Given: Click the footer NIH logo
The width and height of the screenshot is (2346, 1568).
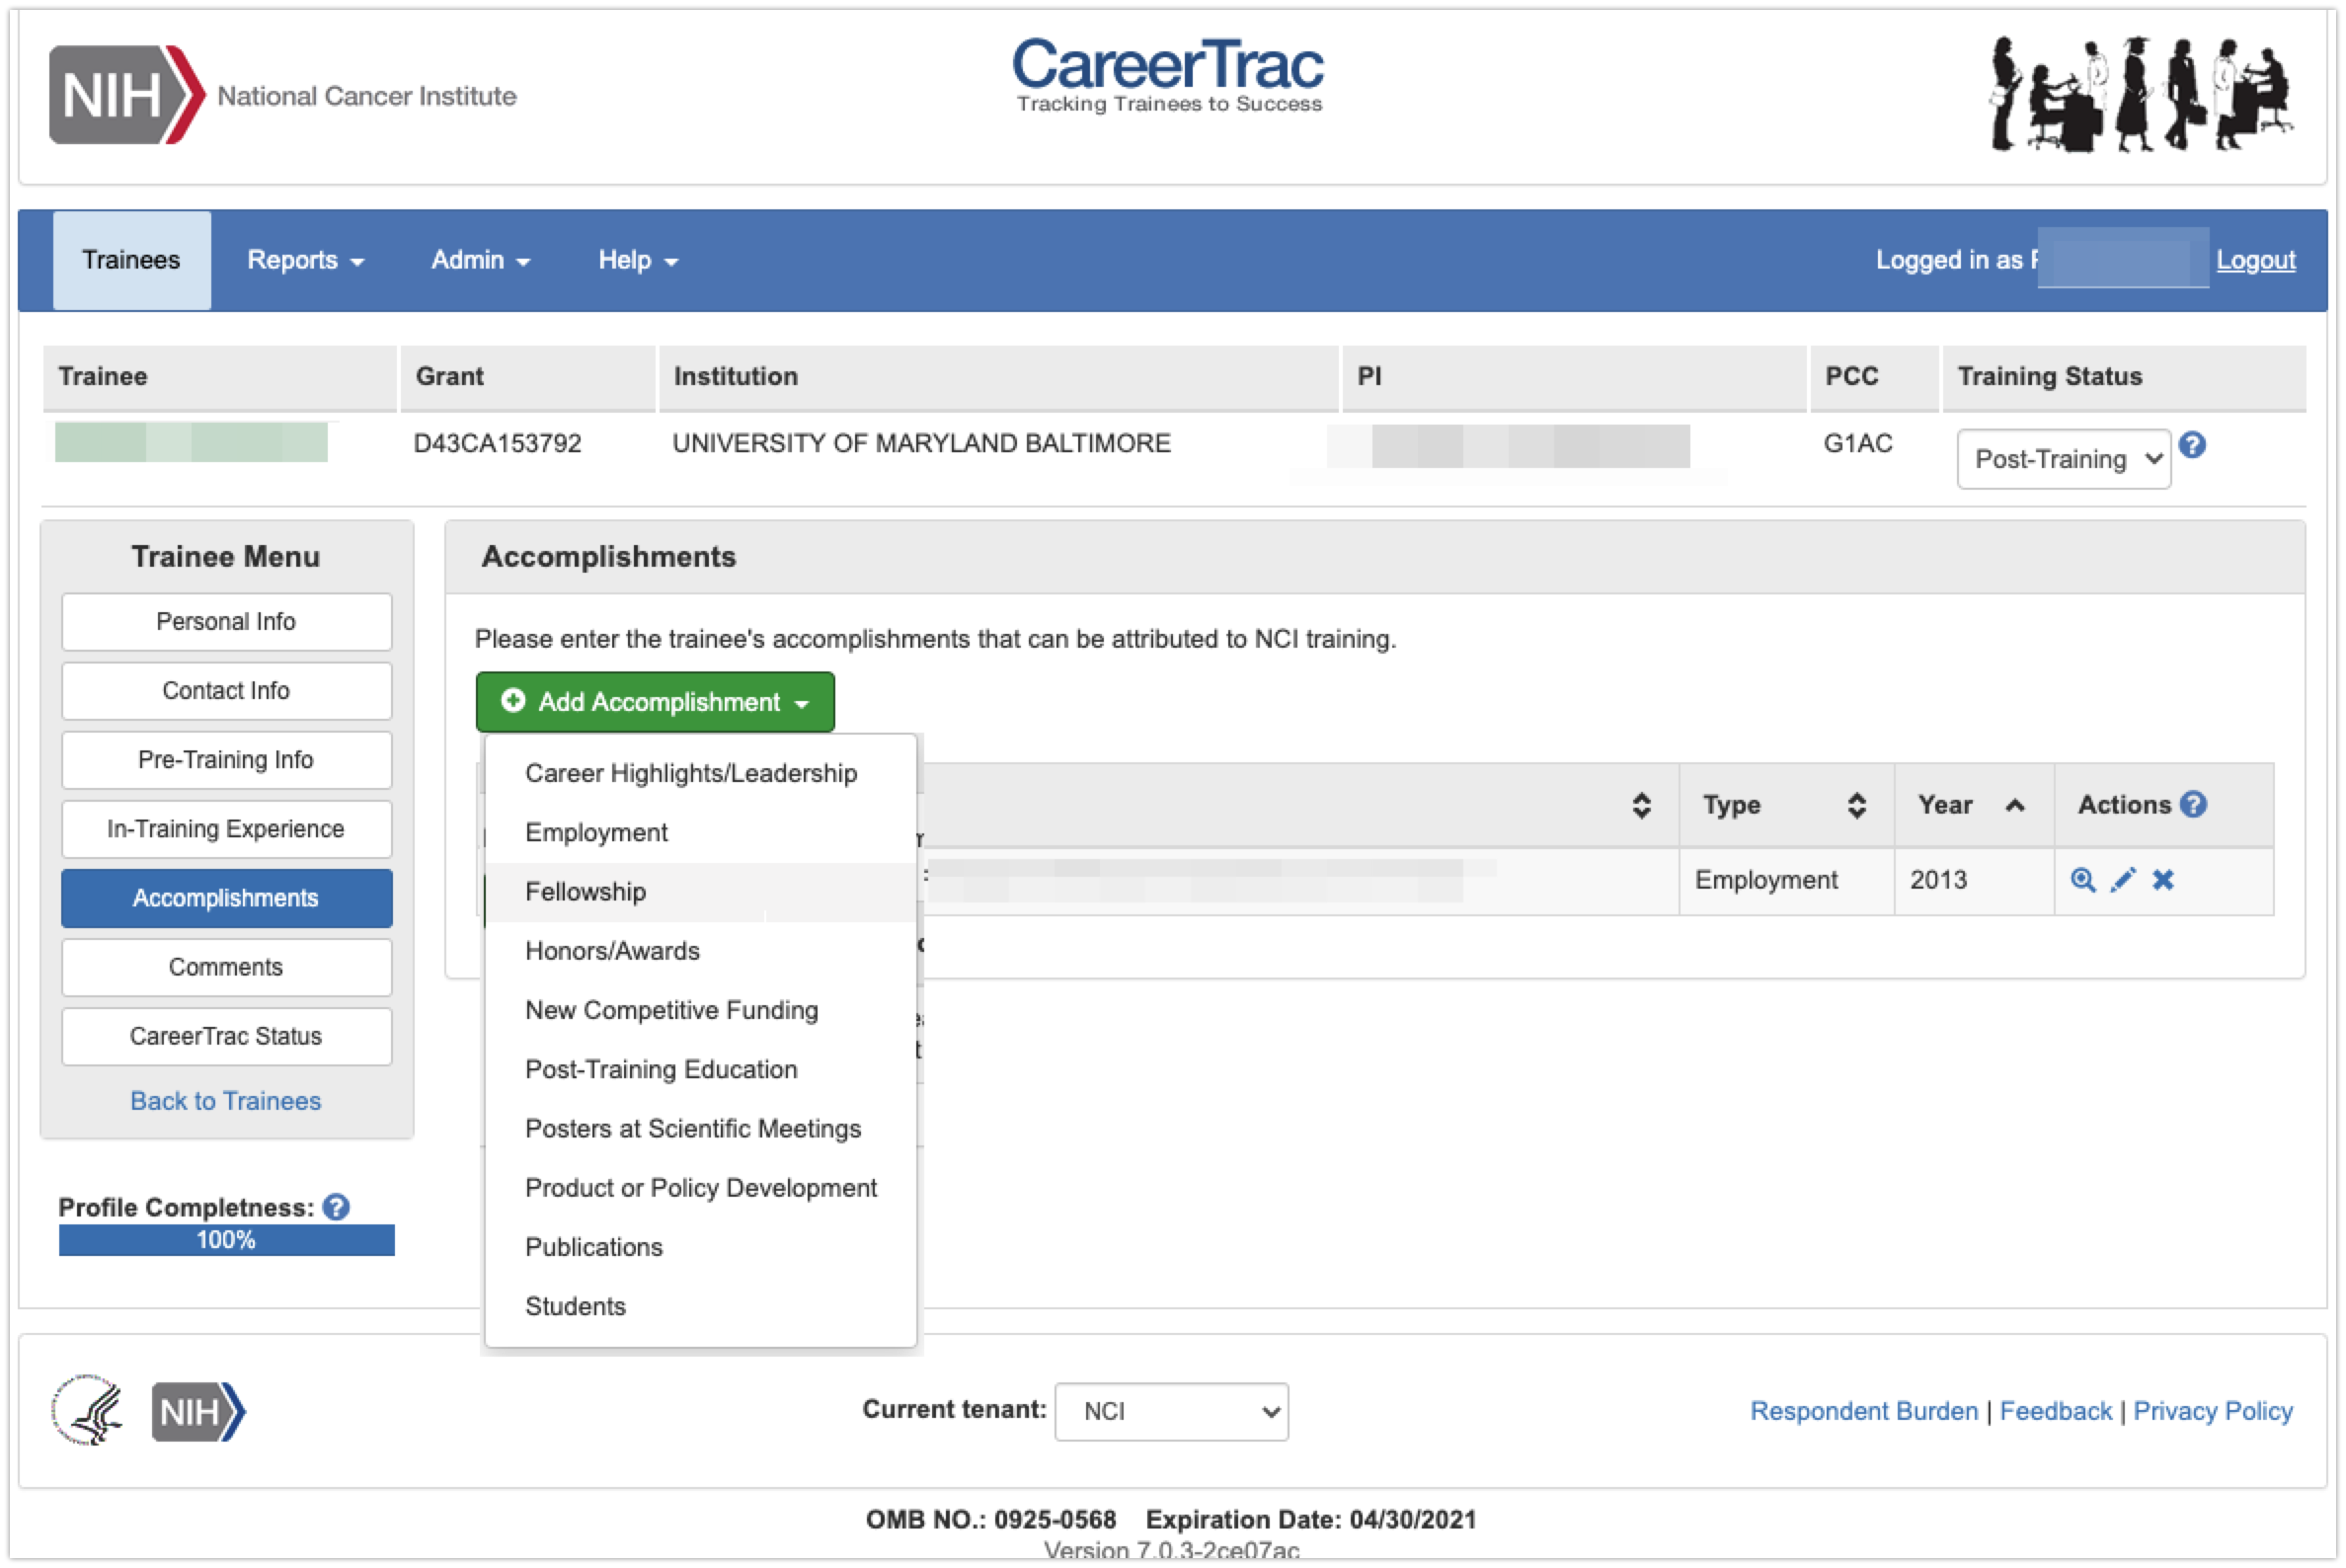Looking at the screenshot, I should pyautogui.click(x=198, y=1411).
